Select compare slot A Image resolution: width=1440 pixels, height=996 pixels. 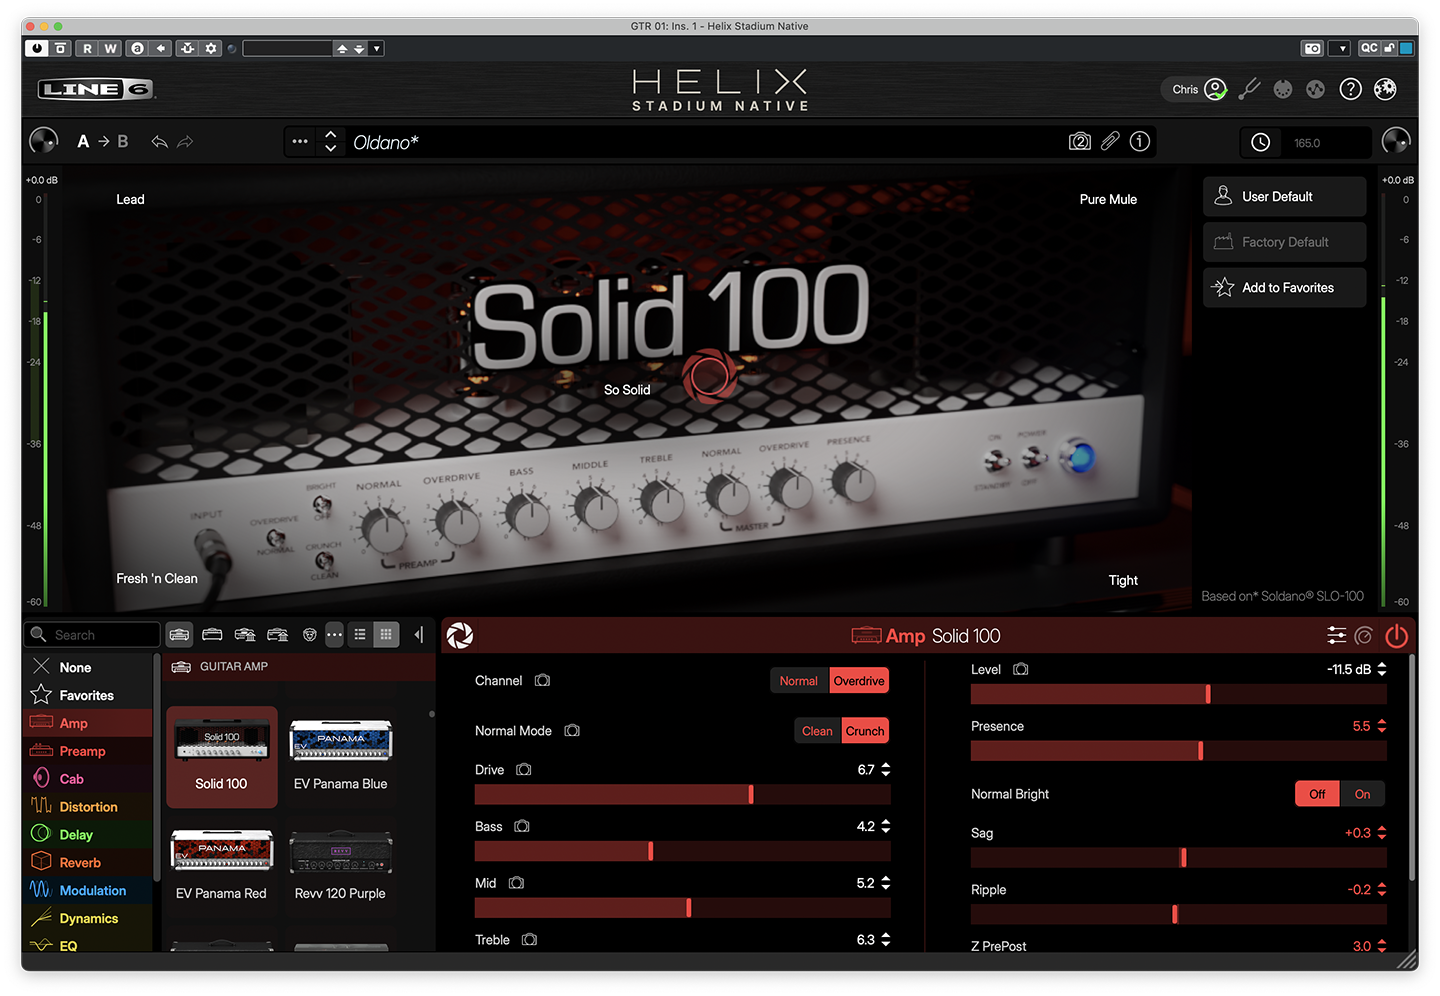83,142
